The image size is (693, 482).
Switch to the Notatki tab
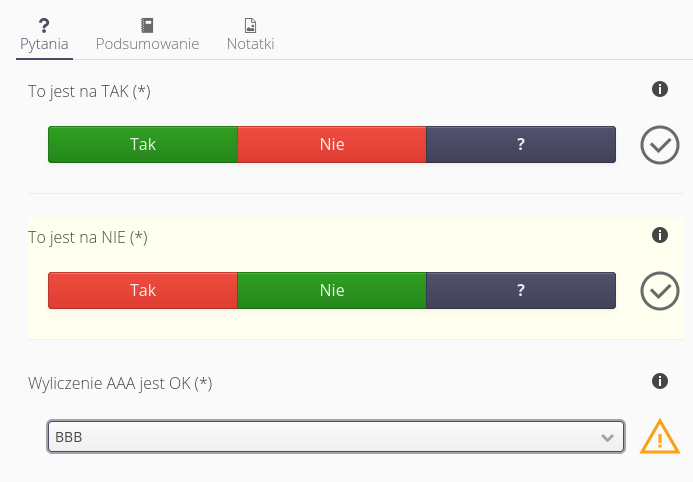click(250, 43)
